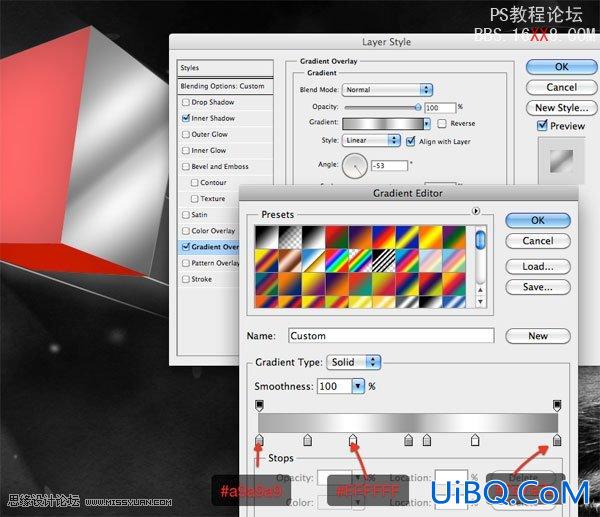Screen dimensions: 600x517
Task: Click the presets scroll up arrow
Action: pos(480,290)
